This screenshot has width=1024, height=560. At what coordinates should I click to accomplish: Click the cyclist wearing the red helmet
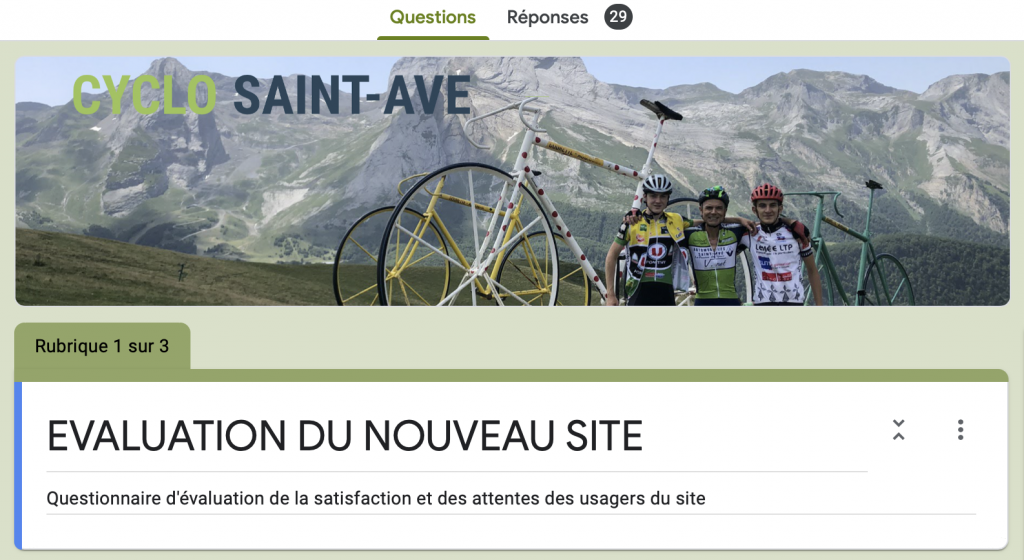pos(778,248)
